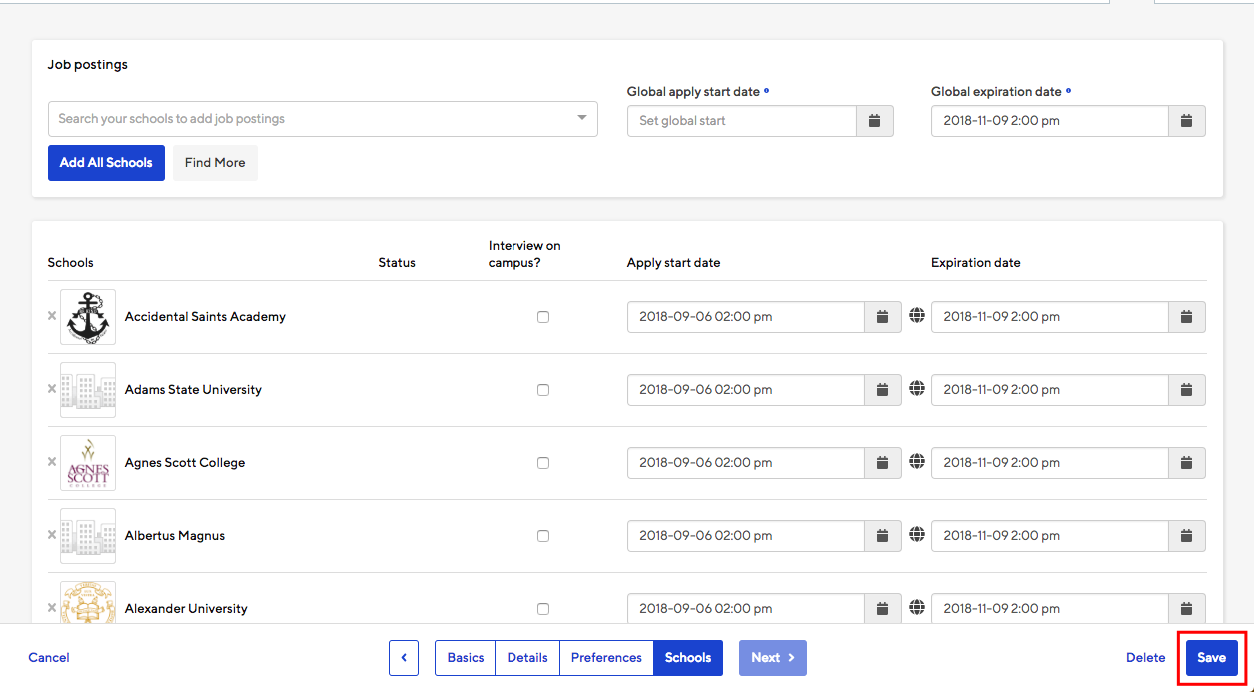This screenshot has height=692, width=1254.
Task: Click the Set global start date field
Action: (741, 121)
